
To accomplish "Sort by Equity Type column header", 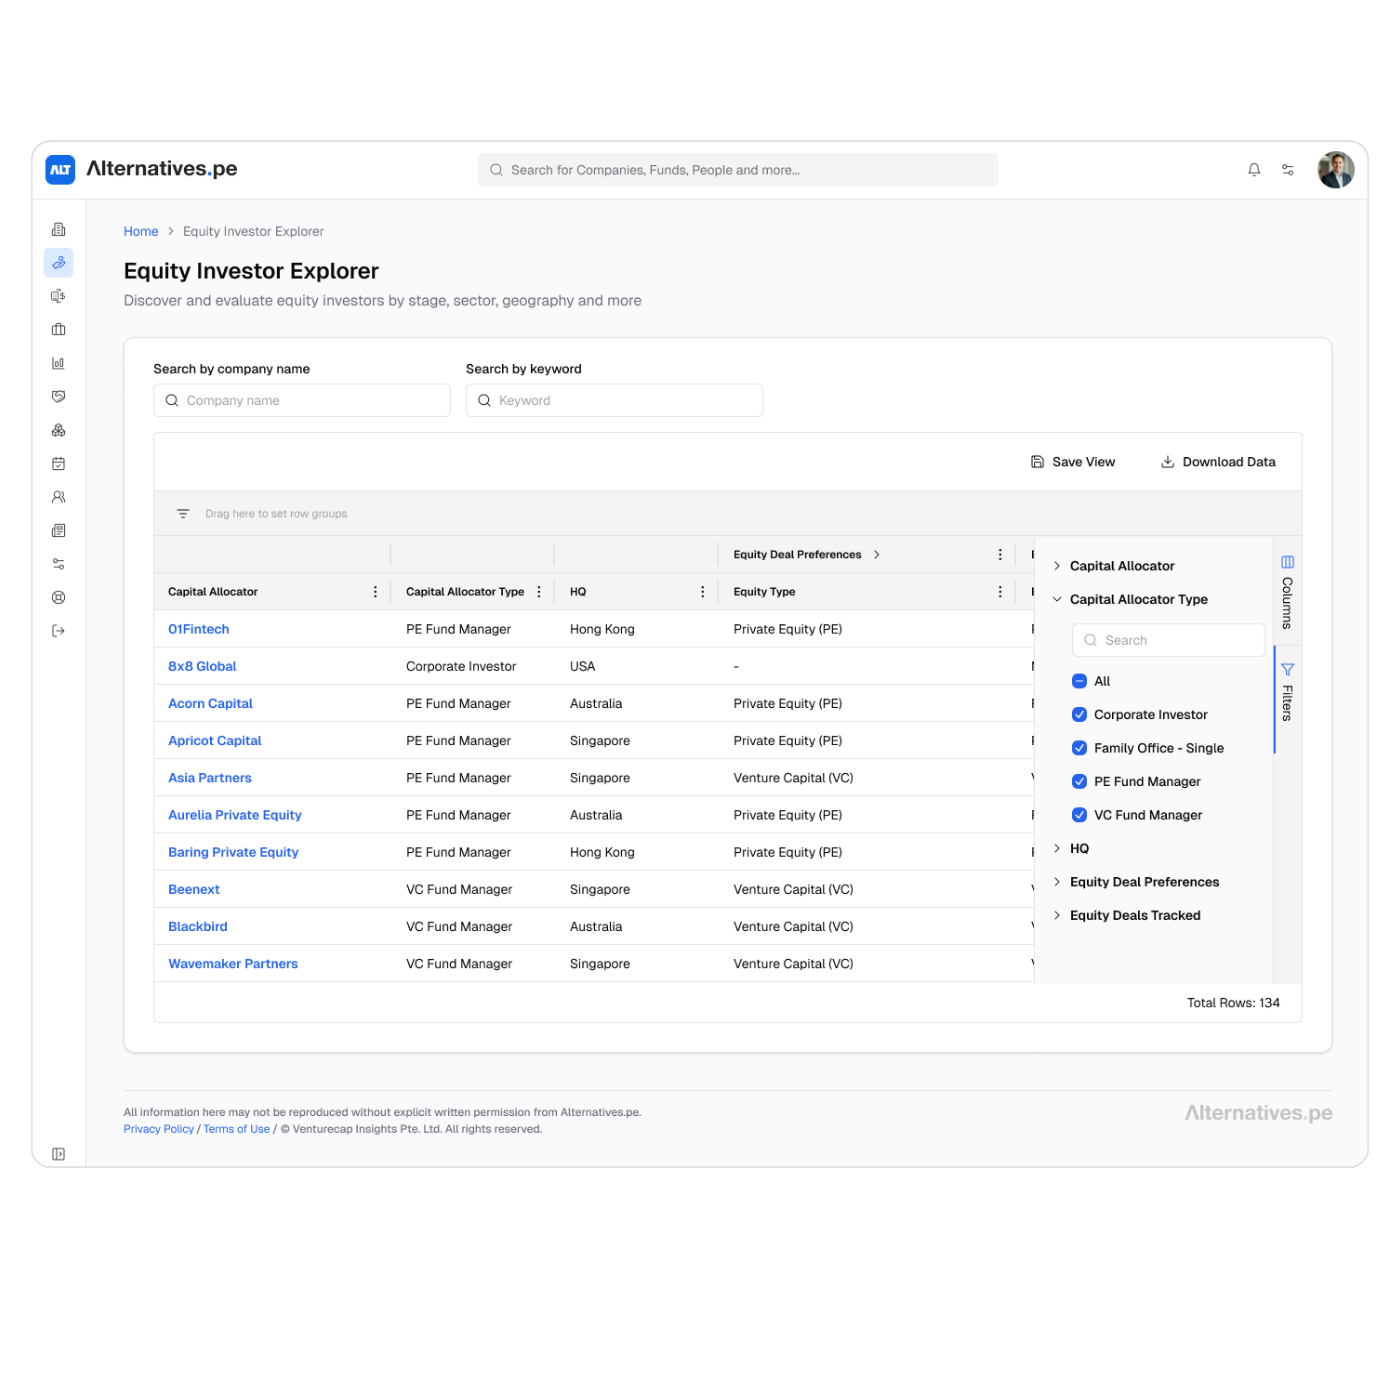I will pos(764,592).
